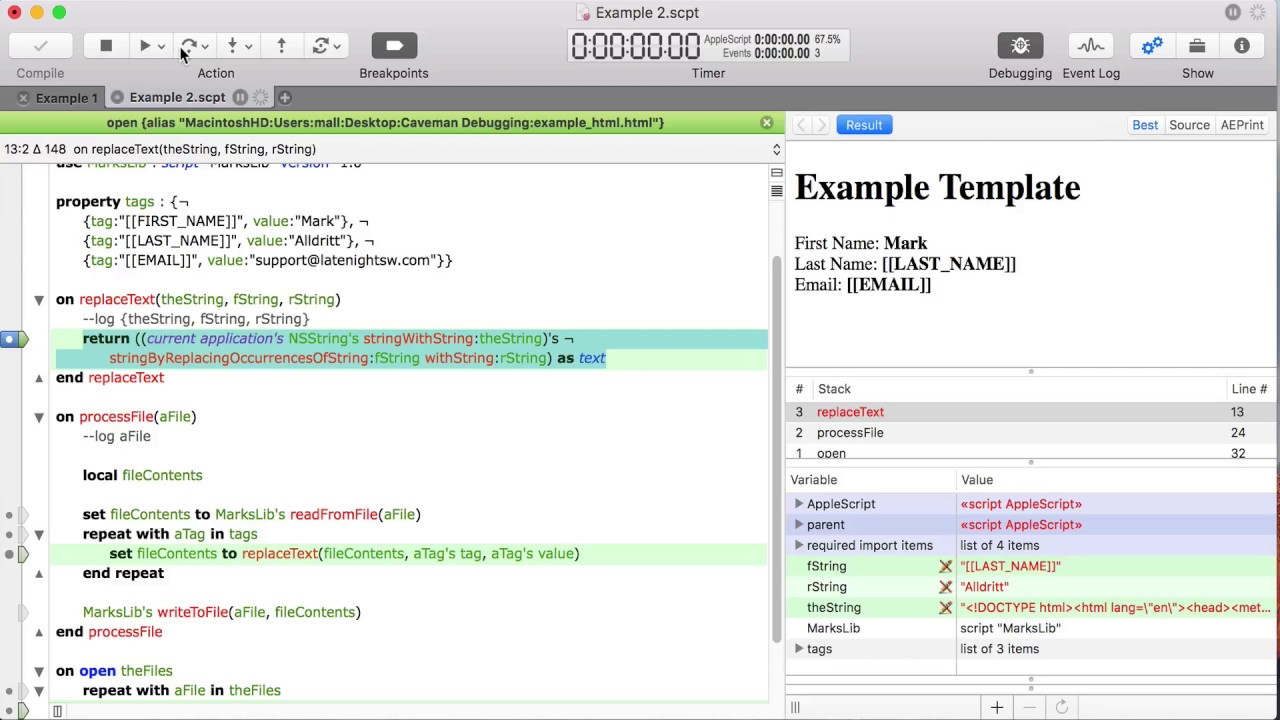Expand required import items variable
This screenshot has height=720, width=1280.
coord(799,546)
